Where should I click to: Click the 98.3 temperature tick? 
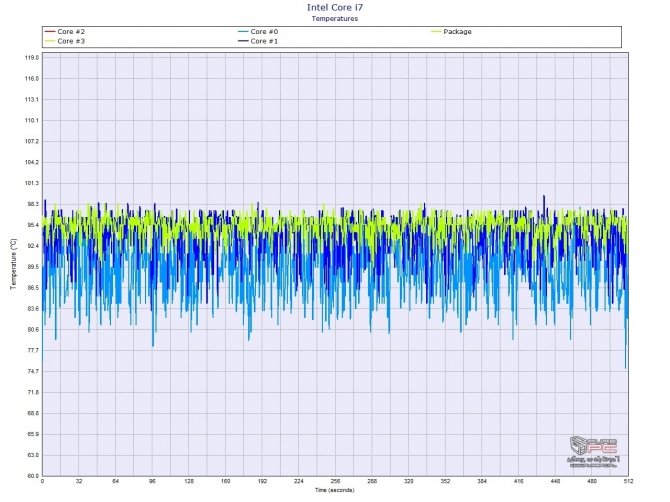(33, 204)
